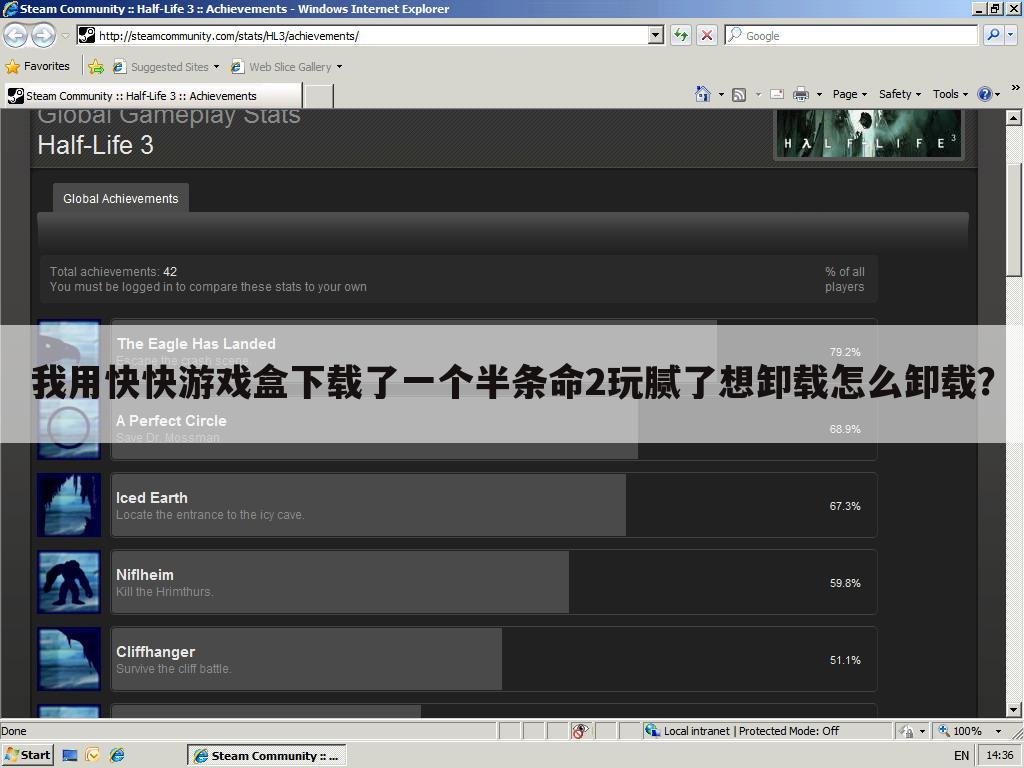Click the popup blocker status bar icon
The width and height of the screenshot is (1024, 768).
tap(580, 731)
